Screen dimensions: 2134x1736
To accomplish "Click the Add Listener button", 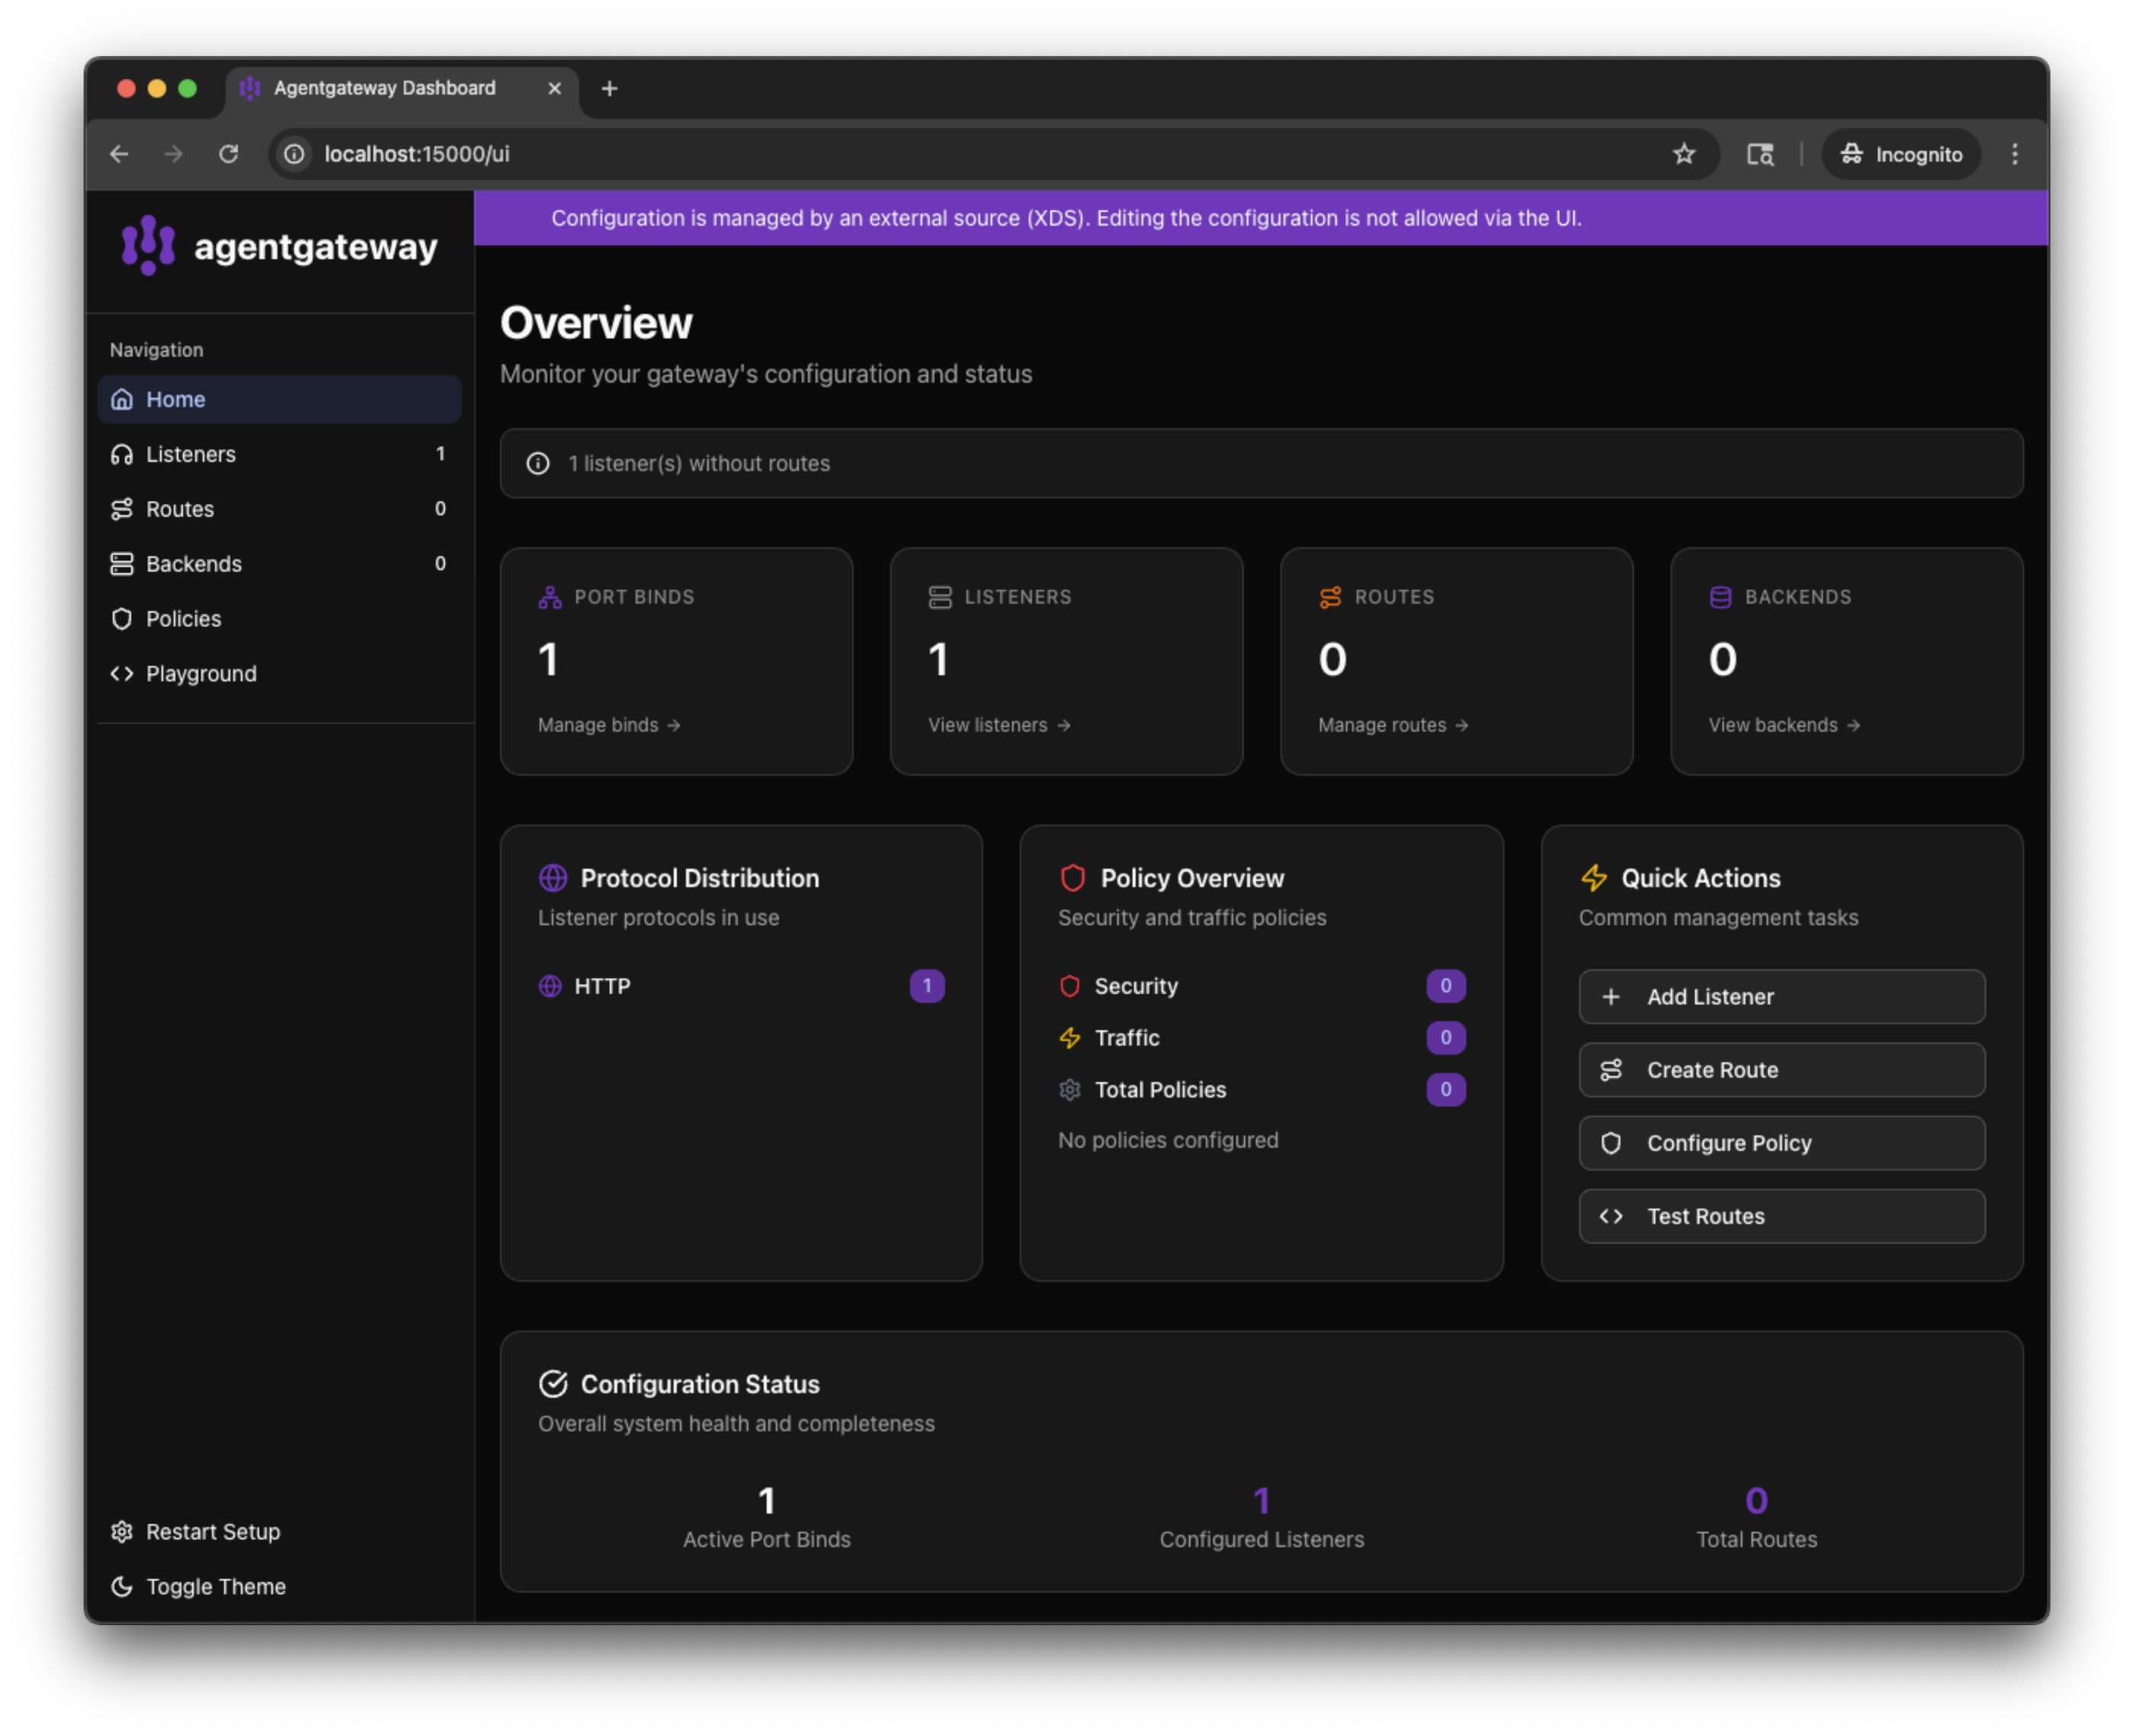I will click(x=1781, y=997).
